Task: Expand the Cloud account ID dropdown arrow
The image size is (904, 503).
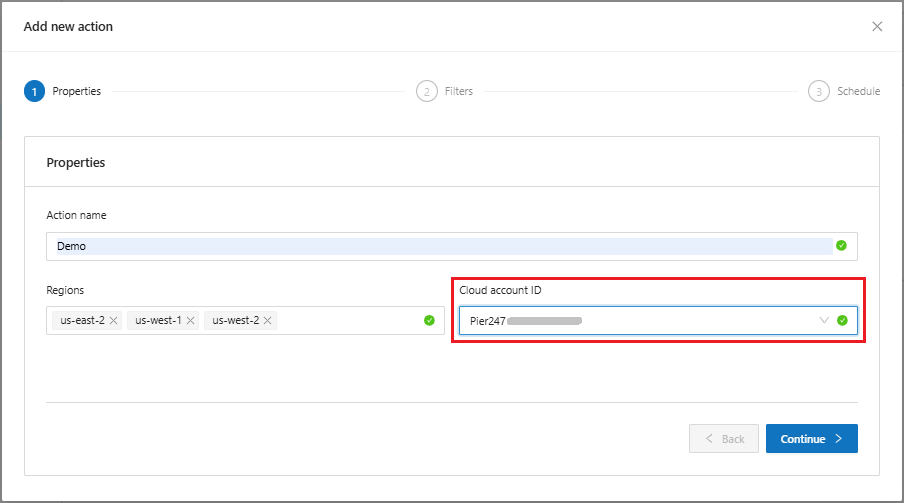Action: pyautogui.click(x=824, y=321)
